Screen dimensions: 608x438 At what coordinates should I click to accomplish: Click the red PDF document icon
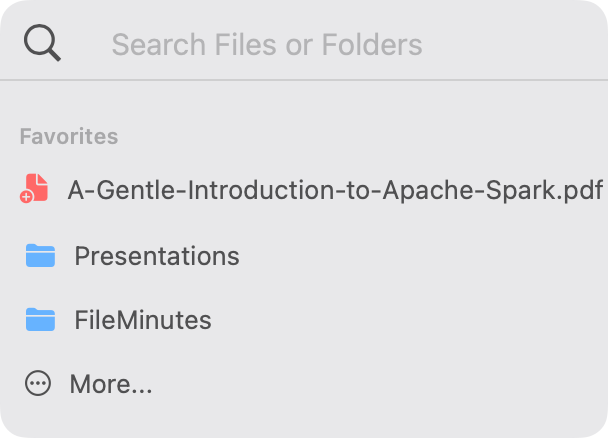pos(35,188)
